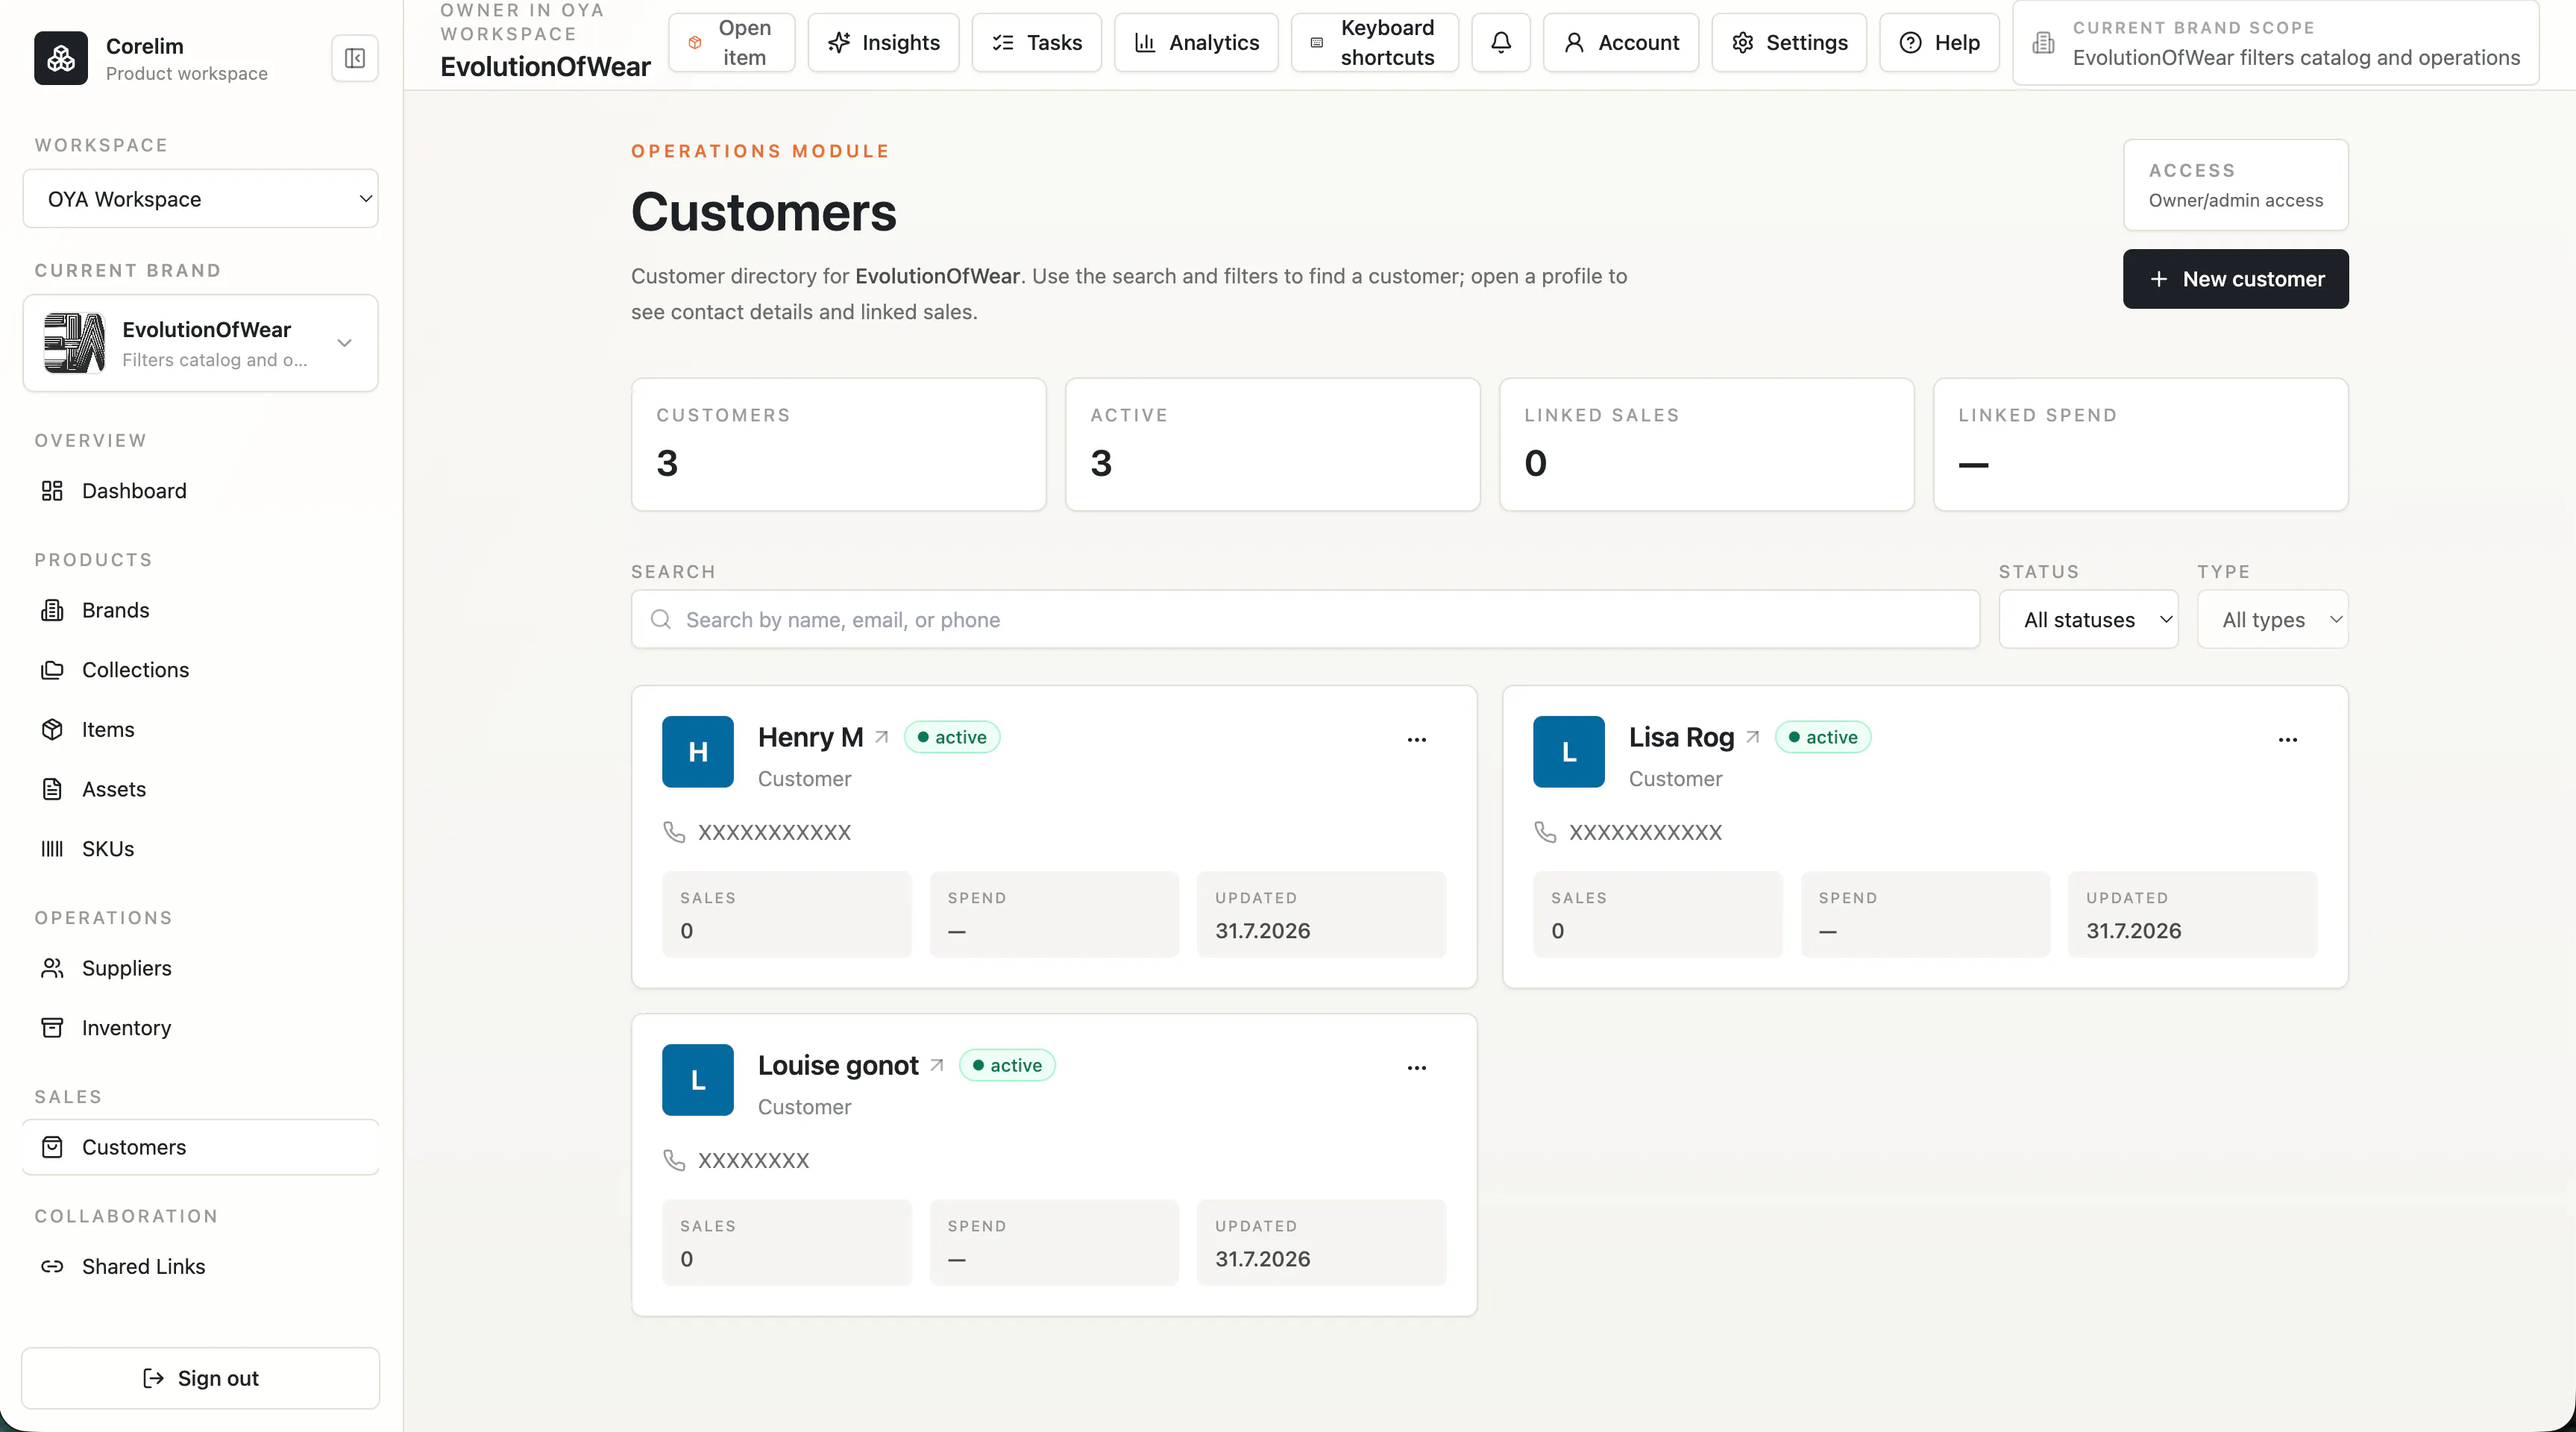Click the Linked Sales stat card
Viewport: 2576px width, 1432px height.
[x=1706, y=444]
